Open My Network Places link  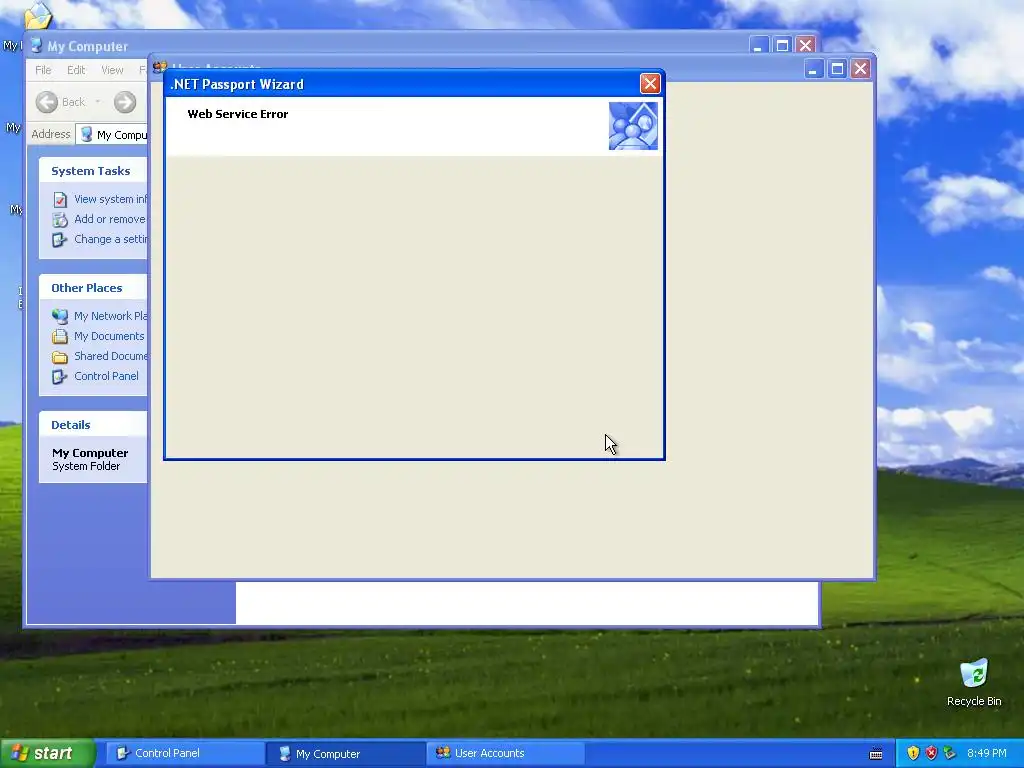pyautogui.click(x=110, y=316)
